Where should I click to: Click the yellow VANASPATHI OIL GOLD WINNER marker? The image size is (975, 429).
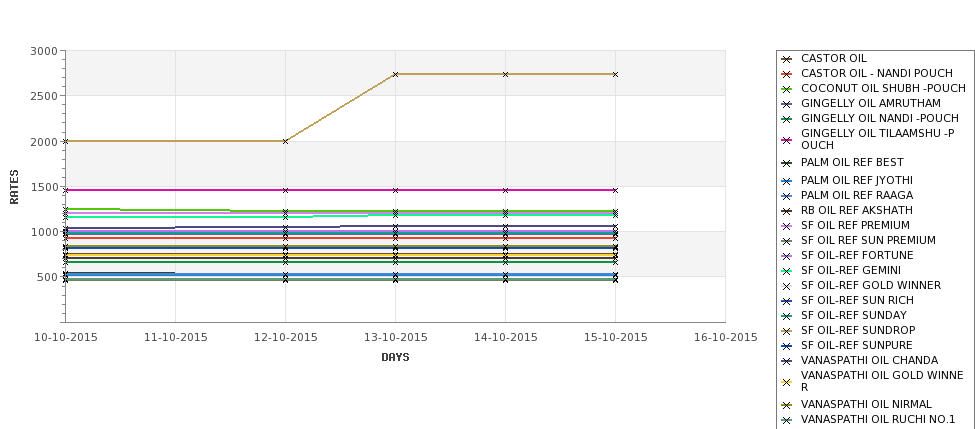tap(787, 382)
